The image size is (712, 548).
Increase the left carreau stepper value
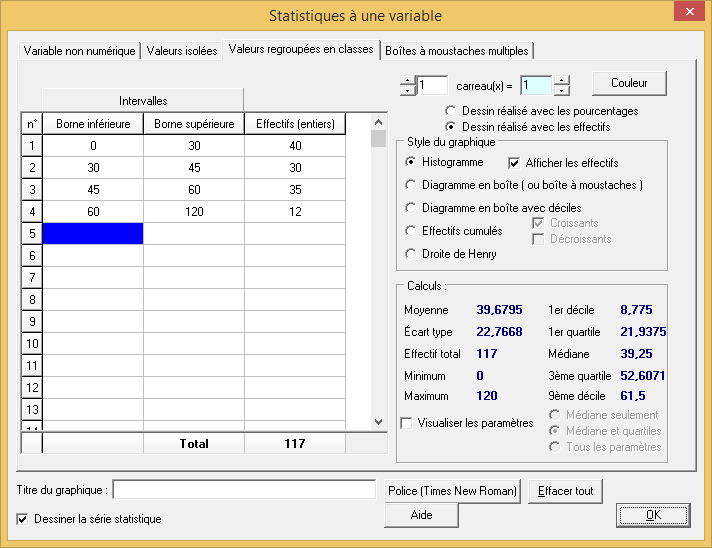(x=407, y=80)
